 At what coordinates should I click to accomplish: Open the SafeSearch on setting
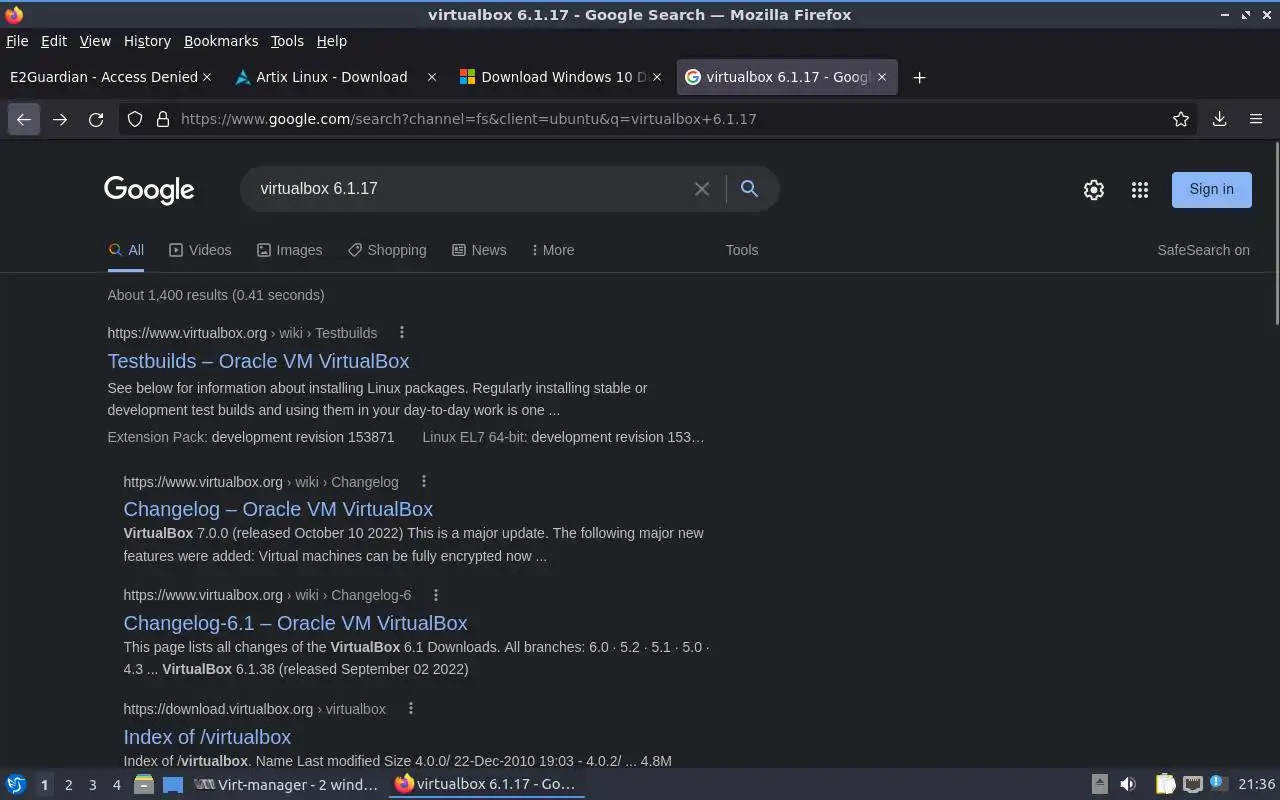click(x=1203, y=250)
